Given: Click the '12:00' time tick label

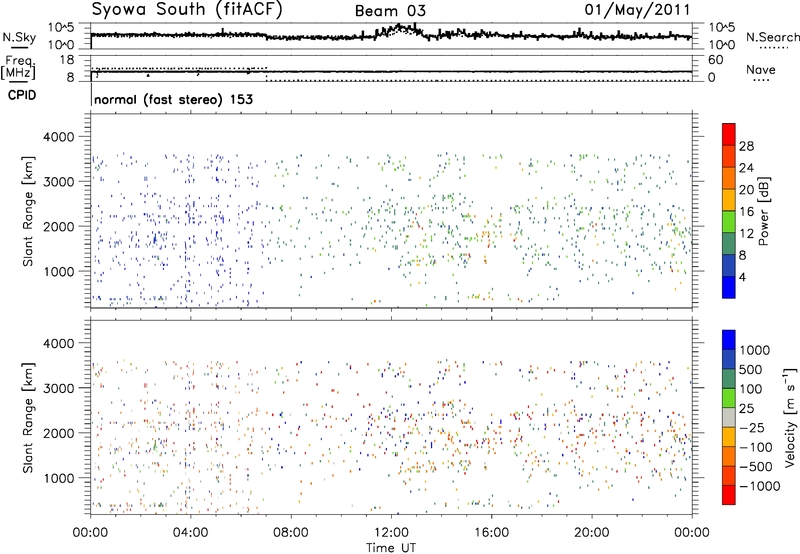Looking at the screenshot, I should (x=391, y=533).
